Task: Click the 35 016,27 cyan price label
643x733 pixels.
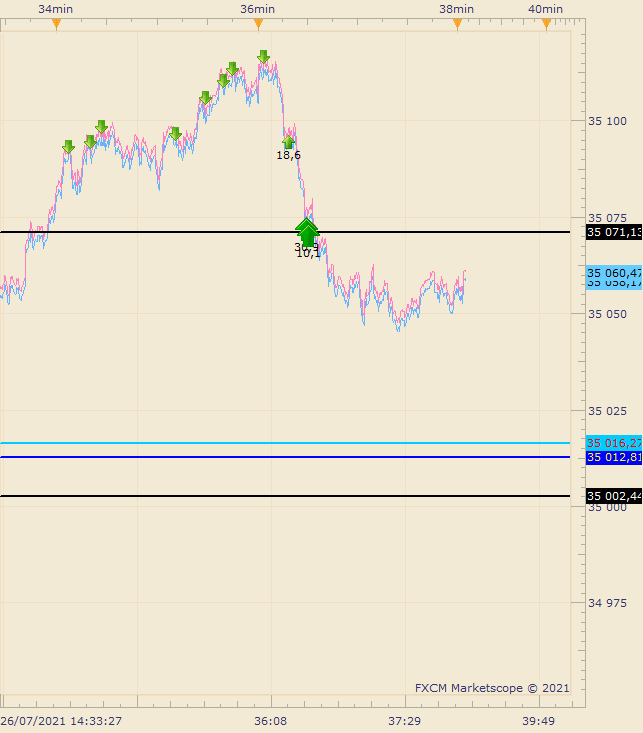Action: pos(614,443)
